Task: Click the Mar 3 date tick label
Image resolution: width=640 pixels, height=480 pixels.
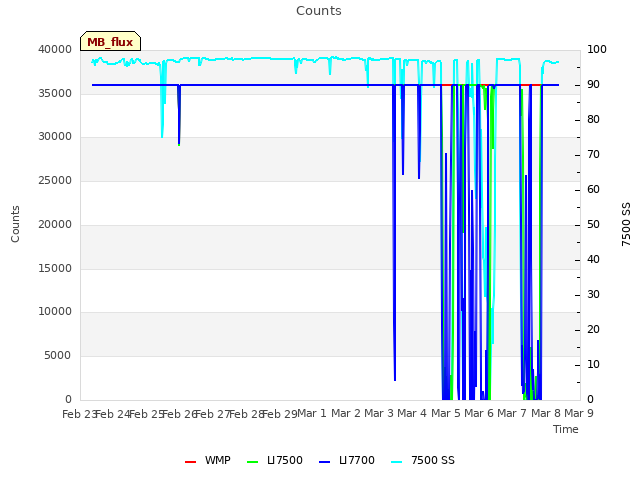Action: coord(379,413)
